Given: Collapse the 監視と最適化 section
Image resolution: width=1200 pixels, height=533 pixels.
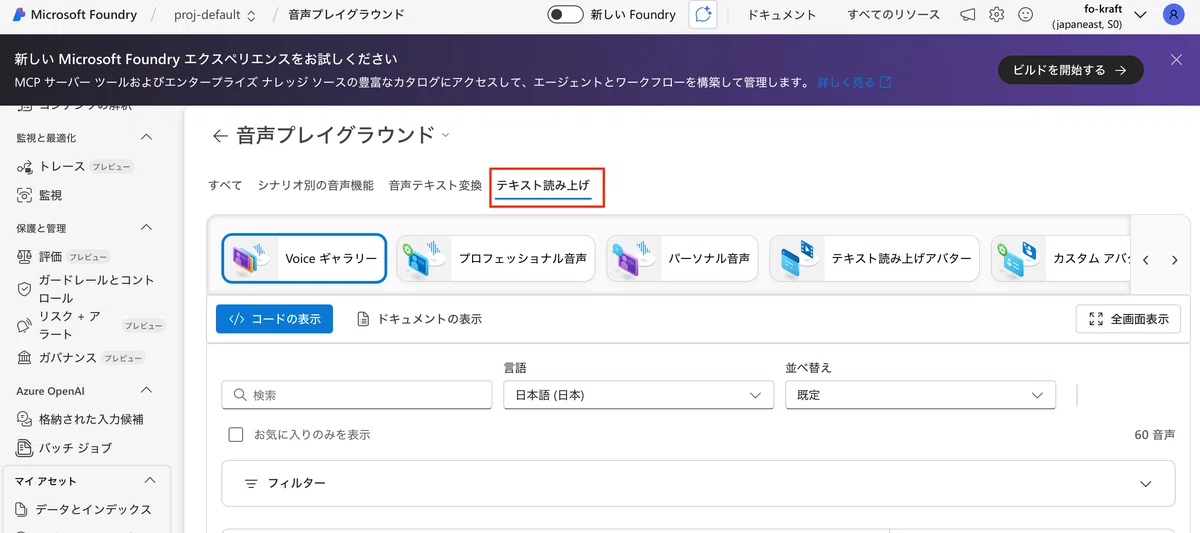Looking at the screenshot, I should click(146, 137).
